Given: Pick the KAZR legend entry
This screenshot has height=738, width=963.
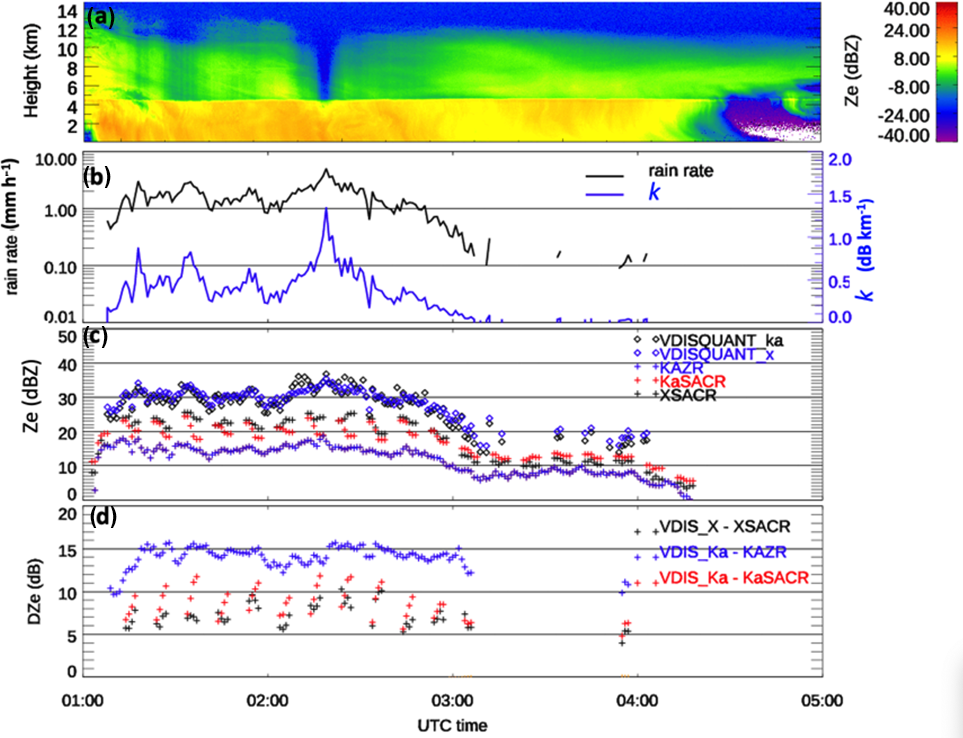Looking at the screenshot, I should [x=683, y=367].
